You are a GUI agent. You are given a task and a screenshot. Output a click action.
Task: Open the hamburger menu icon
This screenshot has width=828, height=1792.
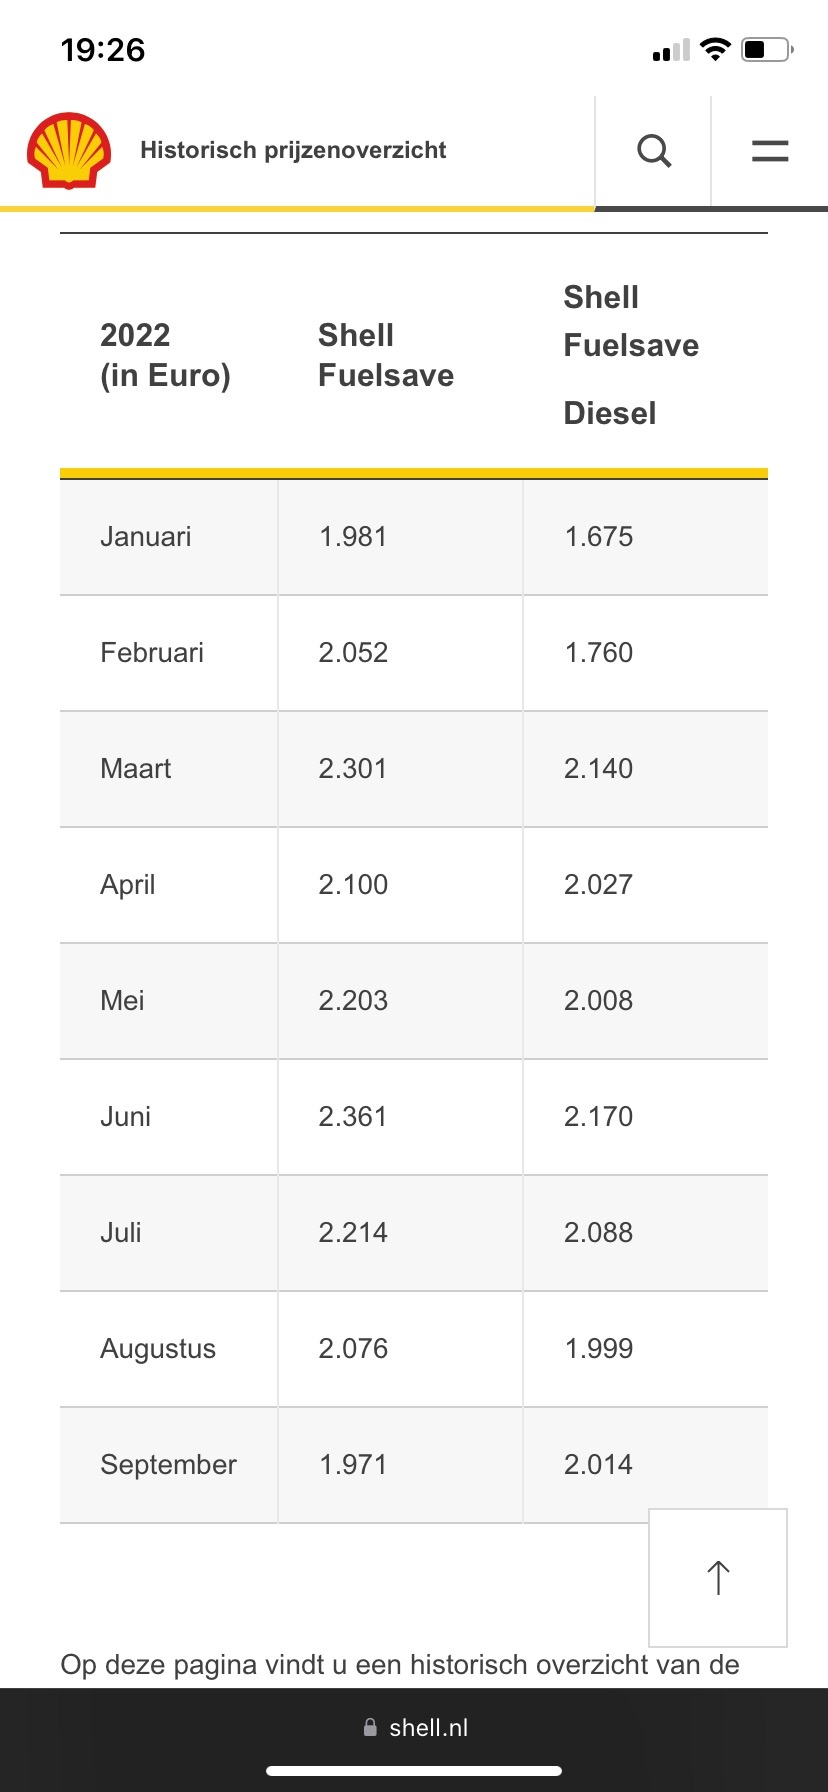(770, 151)
